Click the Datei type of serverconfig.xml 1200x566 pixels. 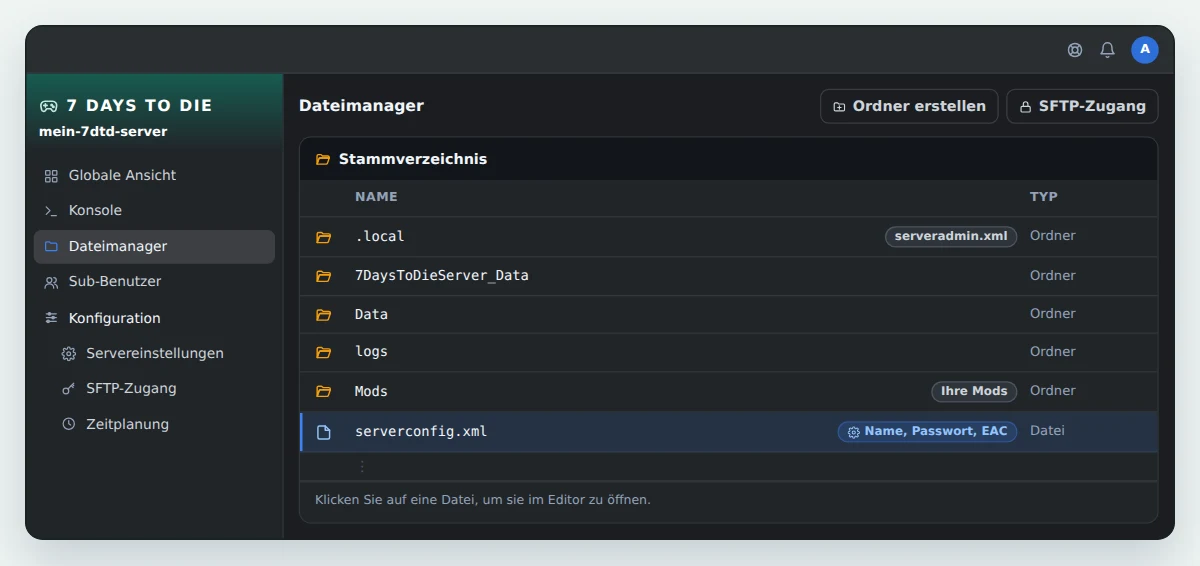pyautogui.click(x=1047, y=431)
